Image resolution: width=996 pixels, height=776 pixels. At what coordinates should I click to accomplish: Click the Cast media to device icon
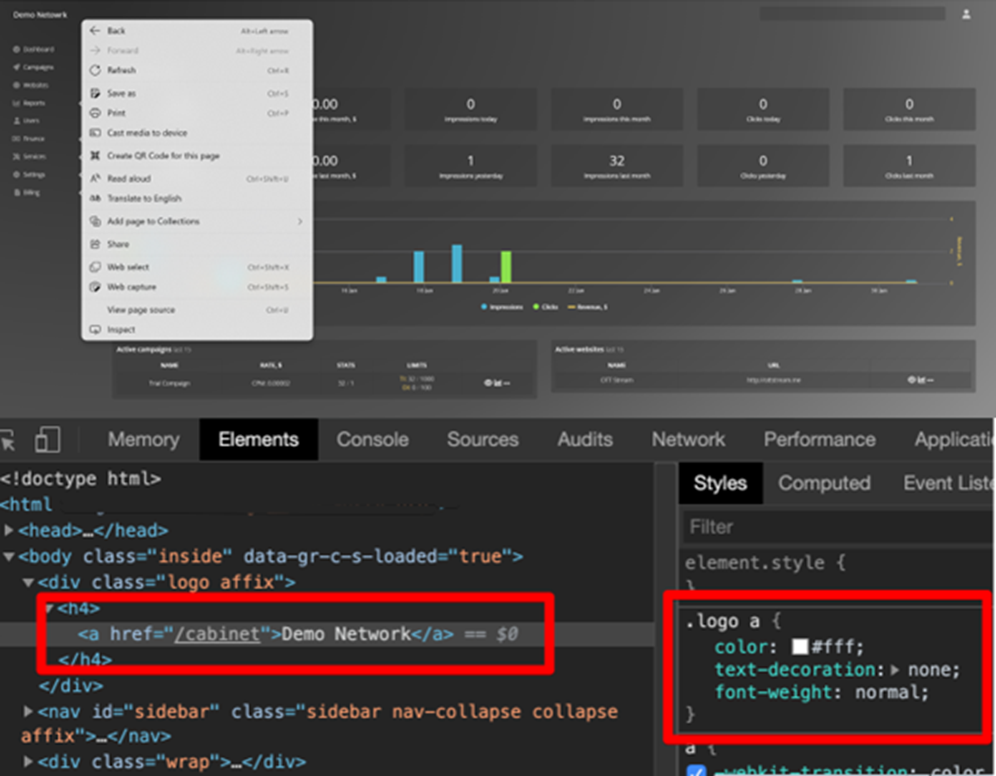pos(95,133)
